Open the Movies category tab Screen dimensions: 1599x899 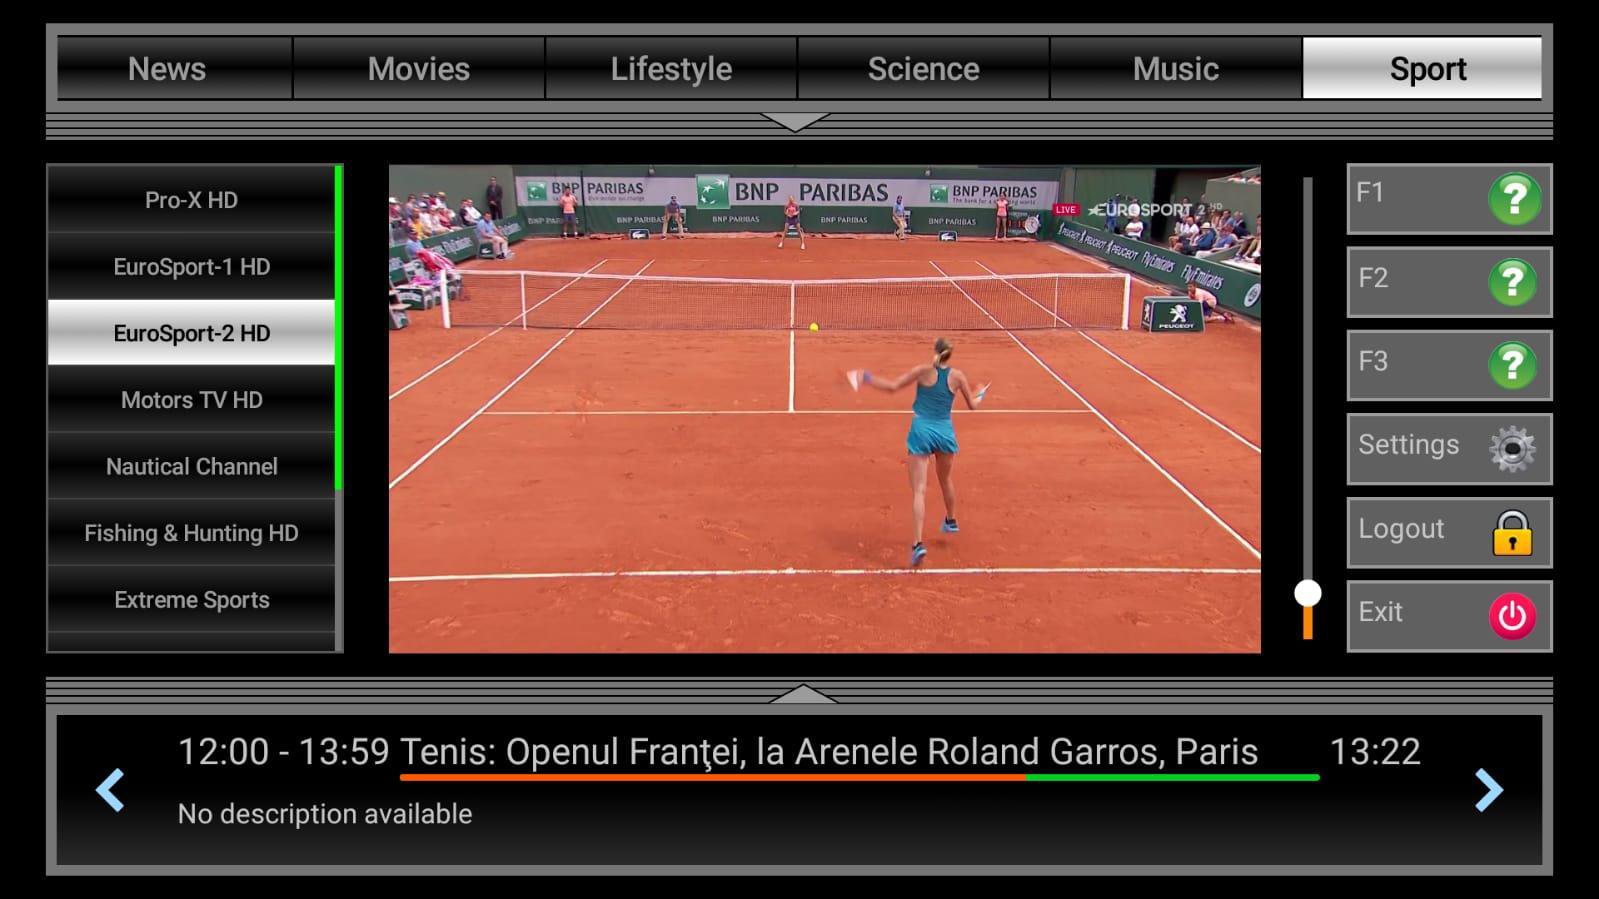pos(418,69)
